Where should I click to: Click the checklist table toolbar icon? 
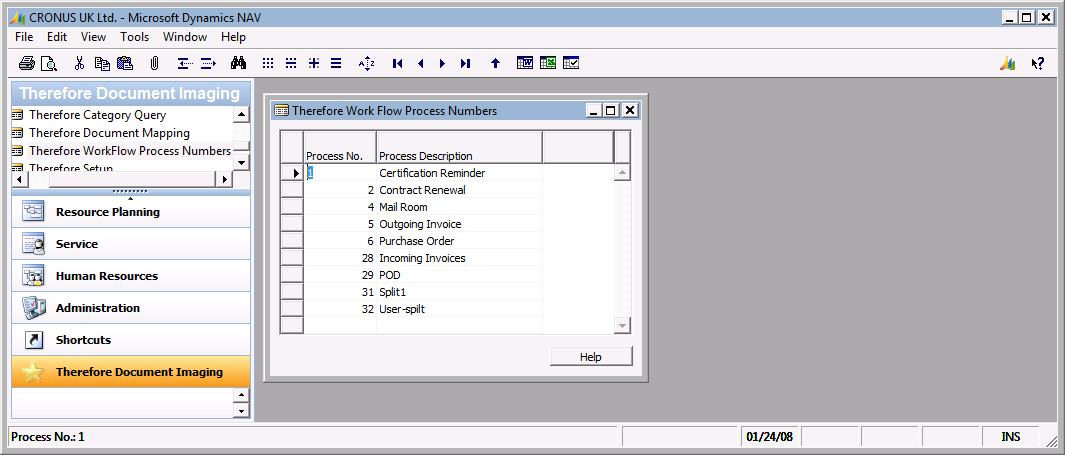point(571,63)
